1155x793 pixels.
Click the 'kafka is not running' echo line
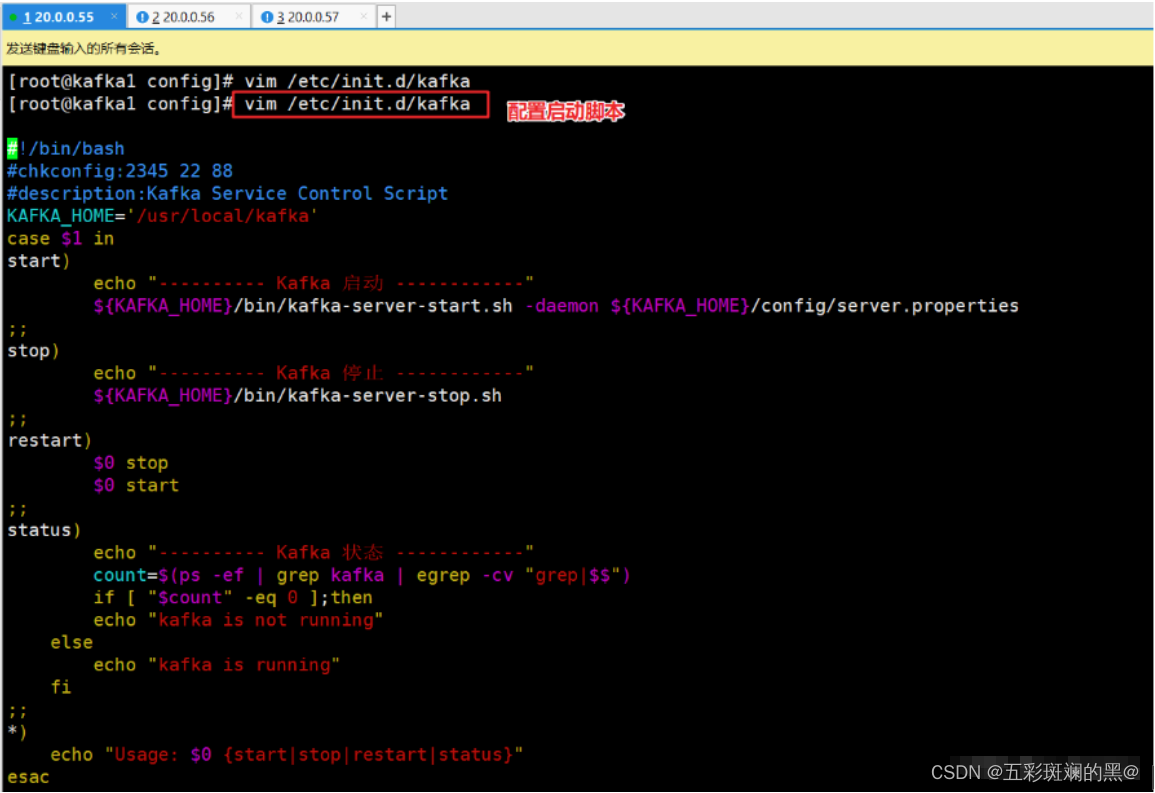tap(238, 620)
